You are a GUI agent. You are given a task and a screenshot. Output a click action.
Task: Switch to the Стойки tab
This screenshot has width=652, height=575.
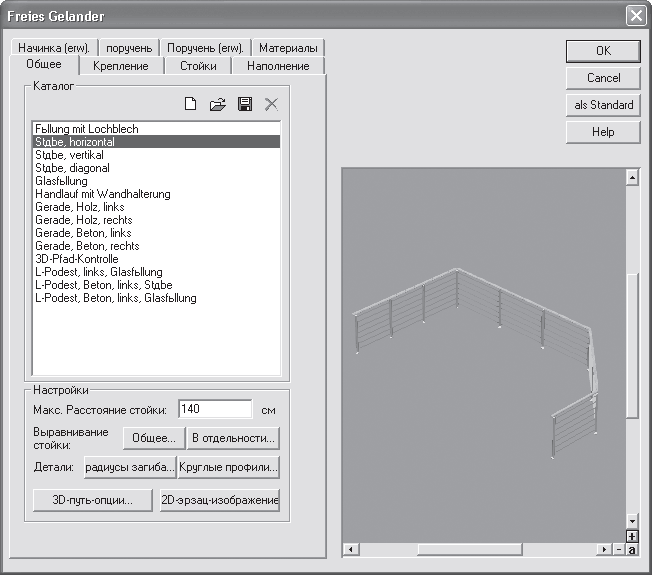pos(198,66)
